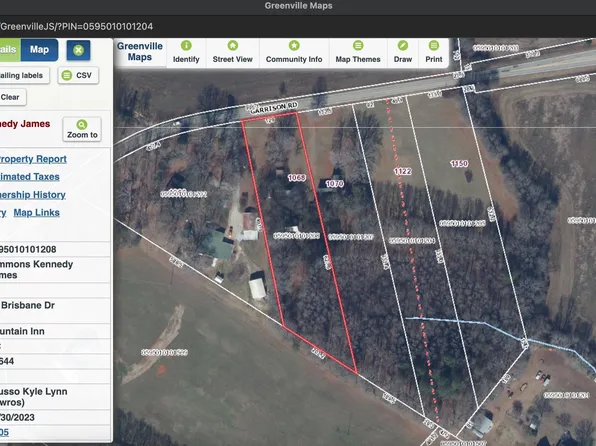Open the Estimated Taxes link
Image resolution: width=596 pixels, height=446 pixels.
[30, 177]
